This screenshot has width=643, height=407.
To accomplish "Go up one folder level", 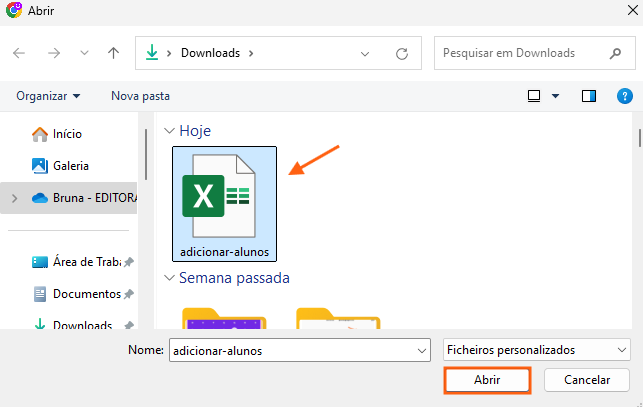I will click(x=113, y=53).
